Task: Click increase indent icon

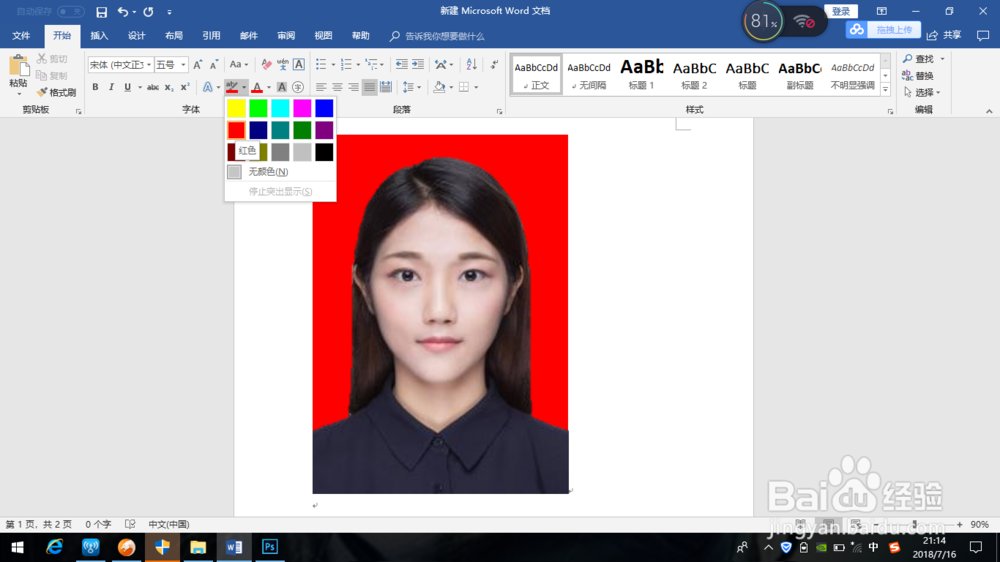Action: point(418,64)
